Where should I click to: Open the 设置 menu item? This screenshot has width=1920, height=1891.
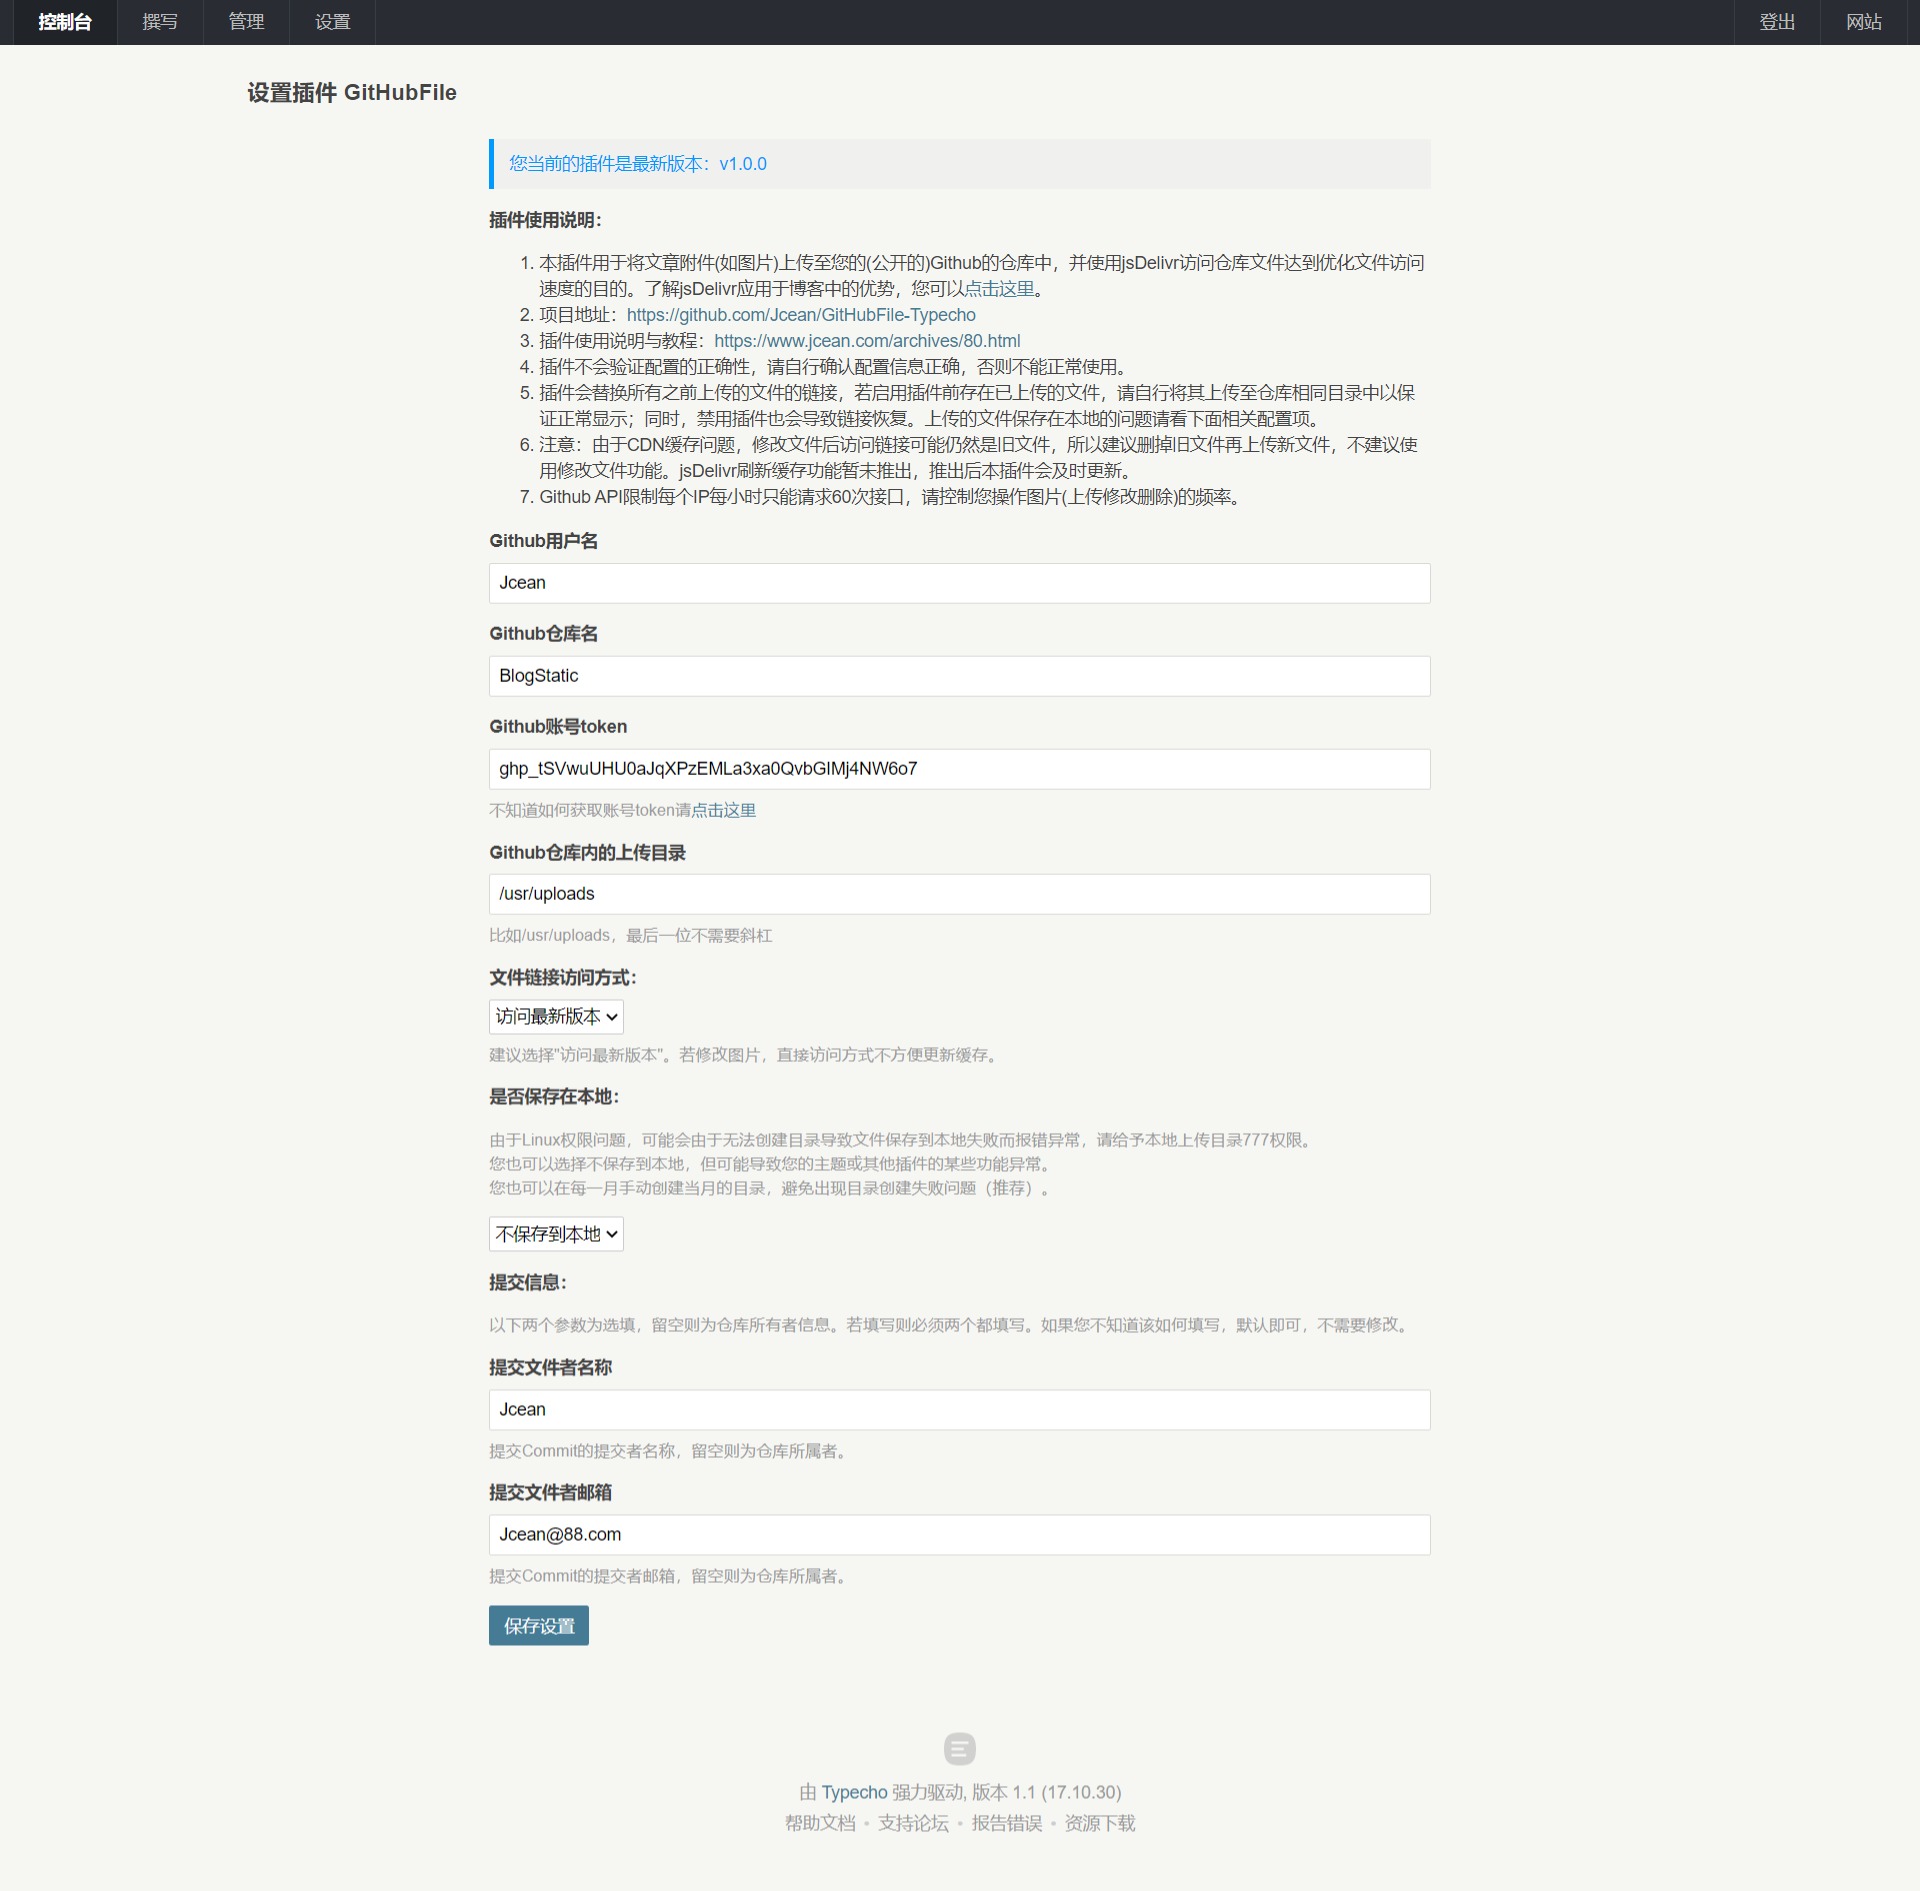331,21
